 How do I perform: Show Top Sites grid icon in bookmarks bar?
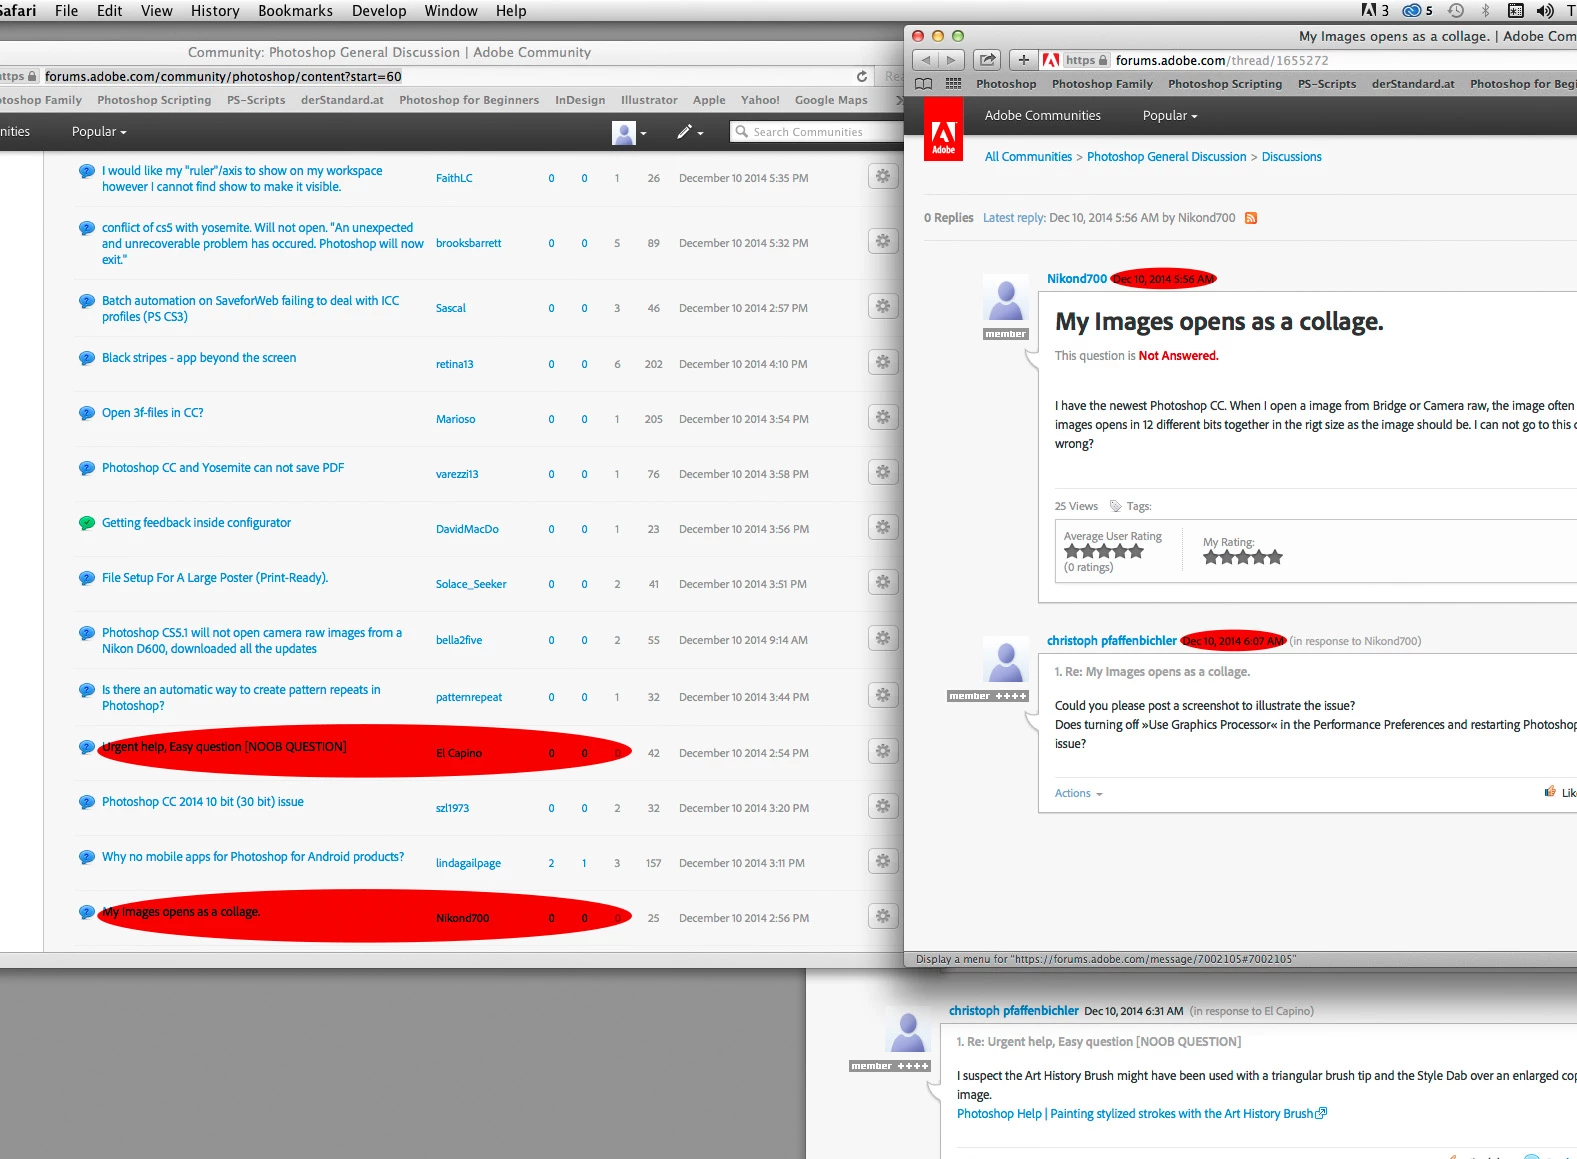click(953, 84)
